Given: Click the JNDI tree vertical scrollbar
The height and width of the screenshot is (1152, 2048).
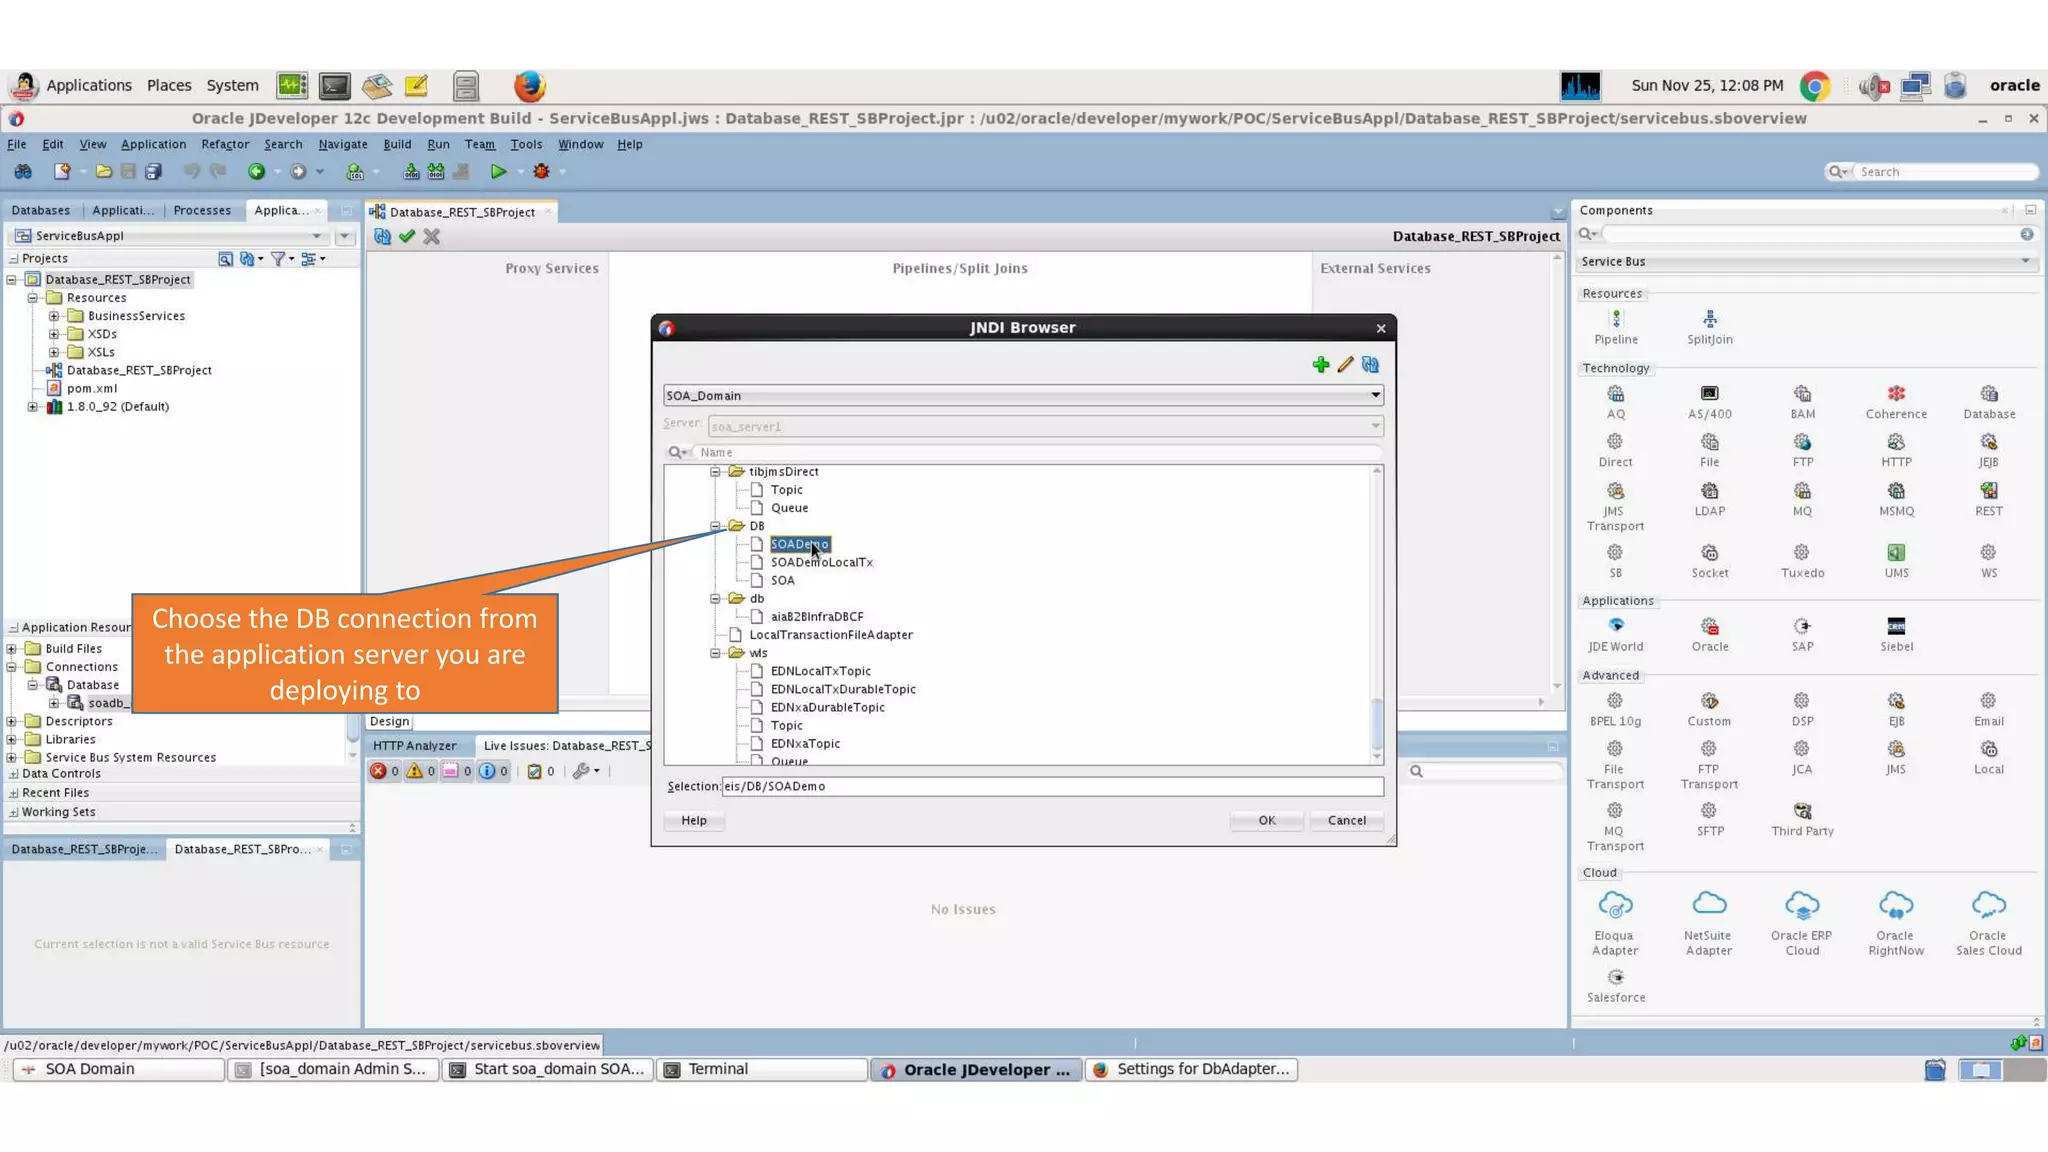Looking at the screenshot, I should point(1376,615).
